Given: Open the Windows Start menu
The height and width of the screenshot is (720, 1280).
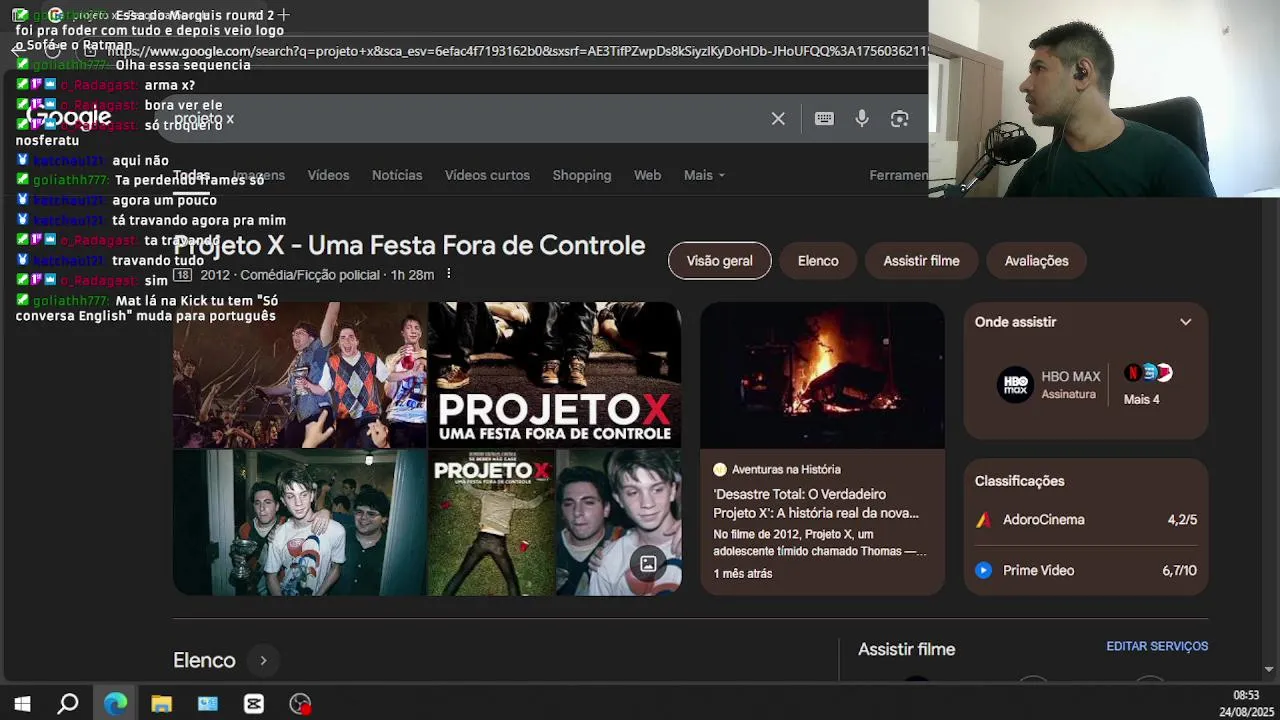Looking at the screenshot, I should point(22,704).
